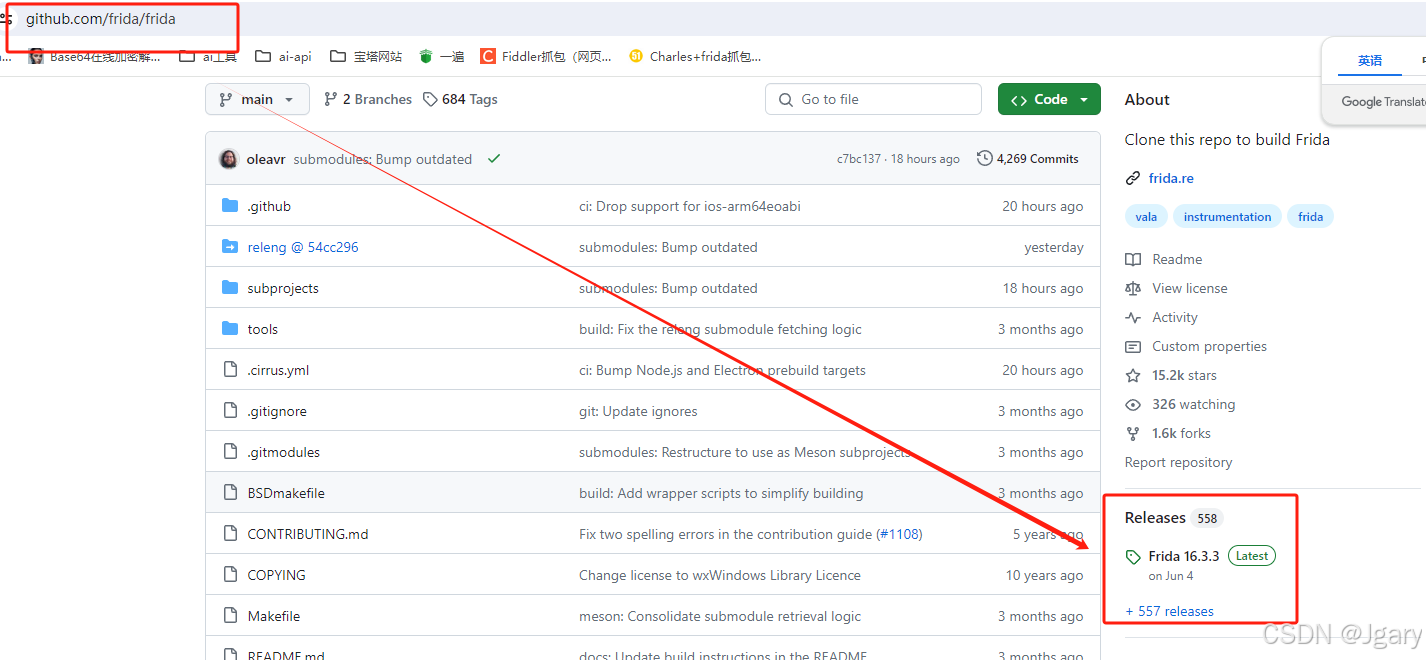Click the COPYING file icon

click(x=230, y=575)
